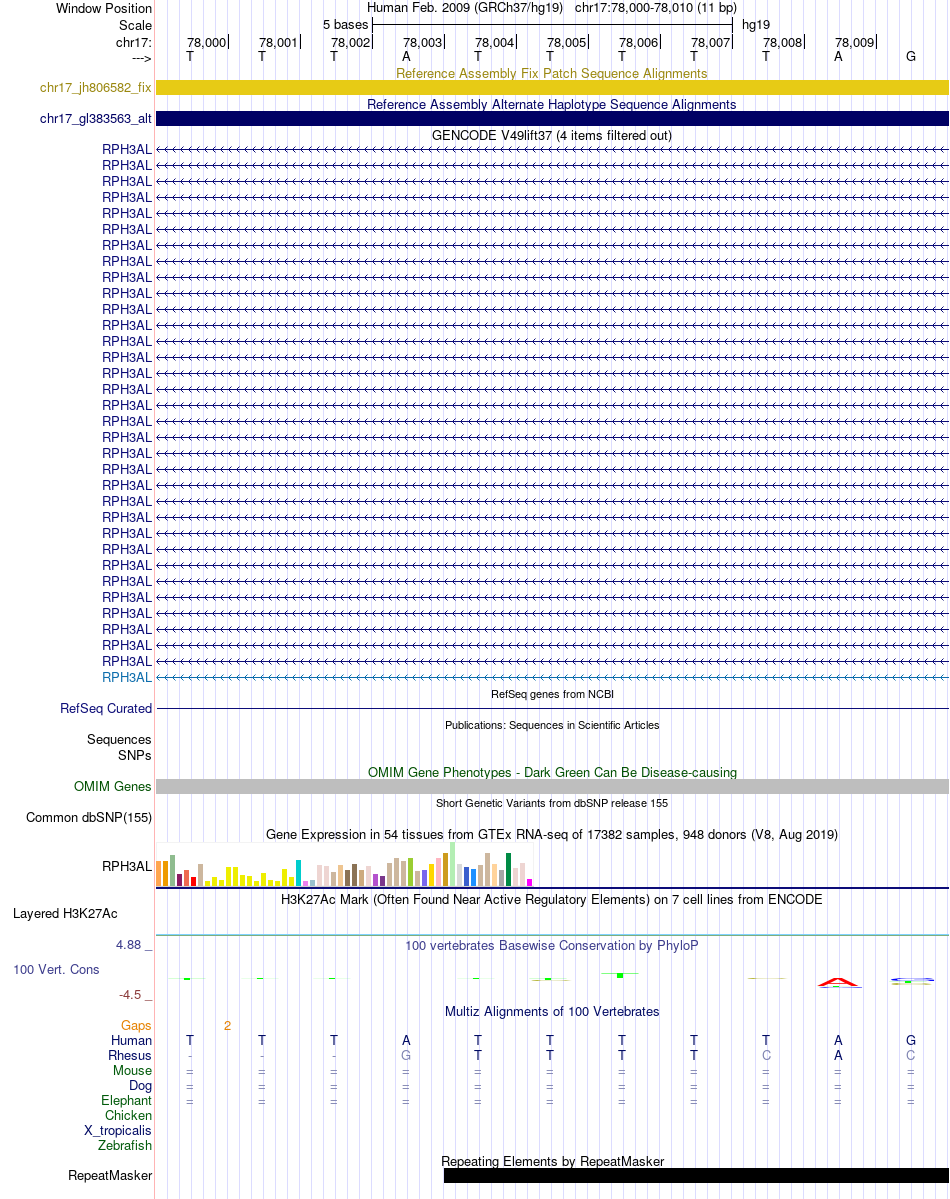Select the 'RefSeq Curated' track label
The height and width of the screenshot is (1199, 950).
pos(106,709)
